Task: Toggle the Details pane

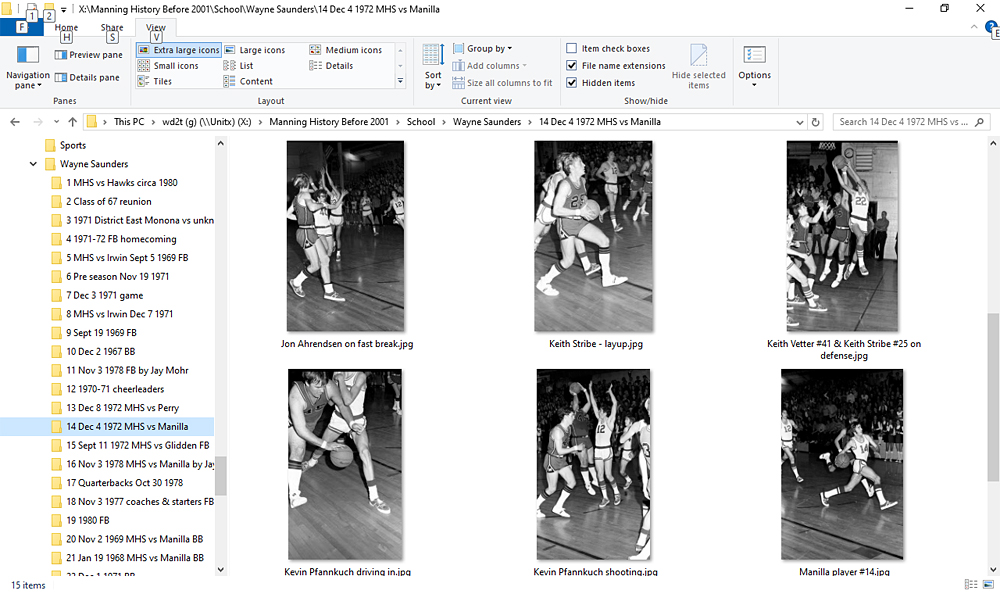Action: pyautogui.click(x=87, y=78)
